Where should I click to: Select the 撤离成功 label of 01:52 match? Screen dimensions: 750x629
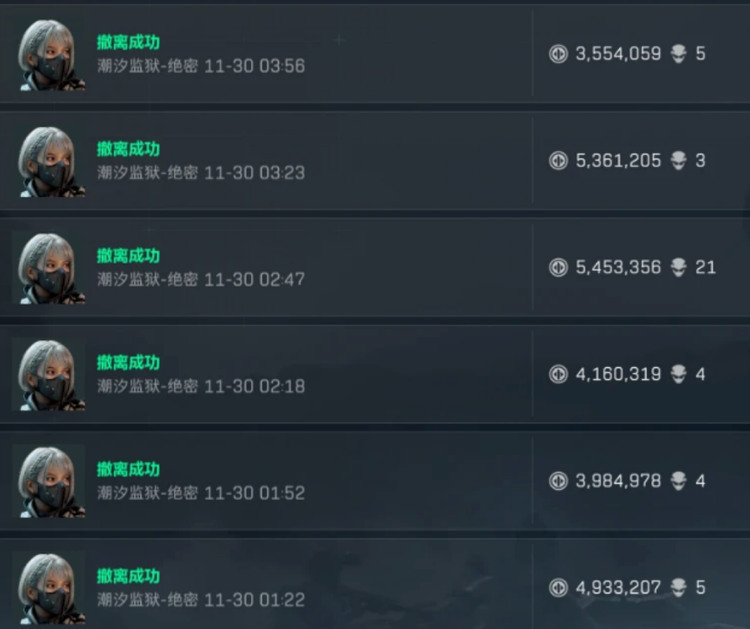(128, 469)
